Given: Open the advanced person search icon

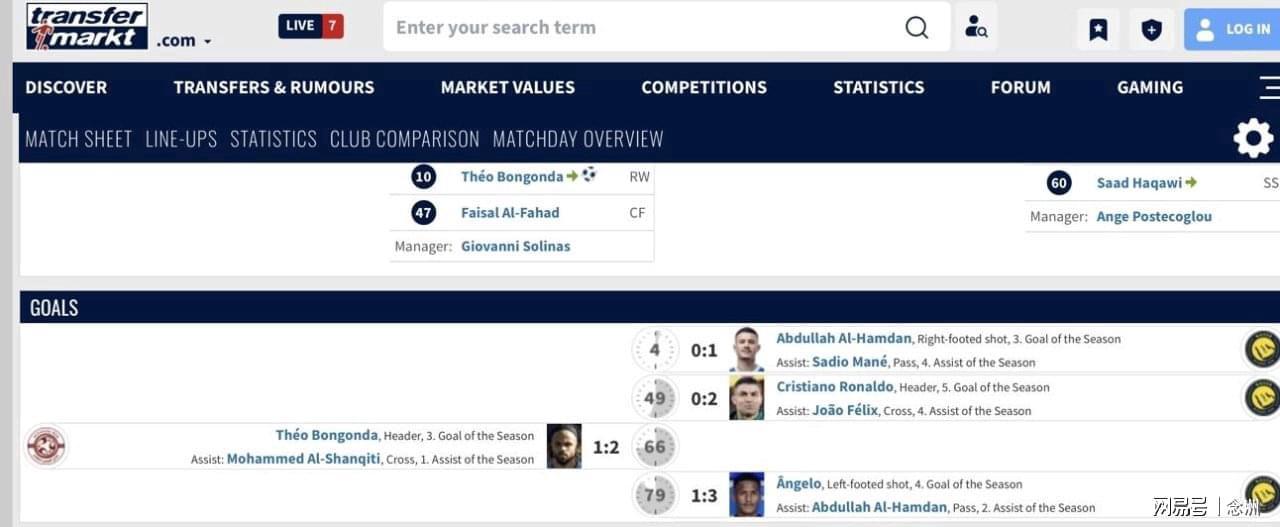Looking at the screenshot, I should point(976,27).
